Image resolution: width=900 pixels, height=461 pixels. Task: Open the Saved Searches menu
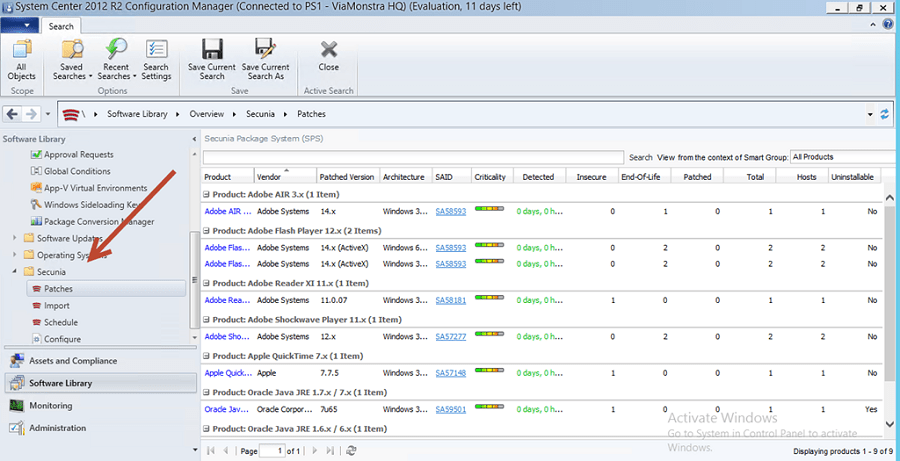71,60
